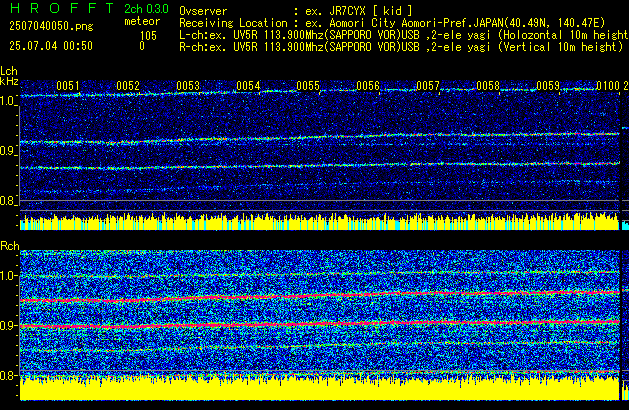Click the Ovserver JR7CYX line
629x410 pixels.
[296, 11]
